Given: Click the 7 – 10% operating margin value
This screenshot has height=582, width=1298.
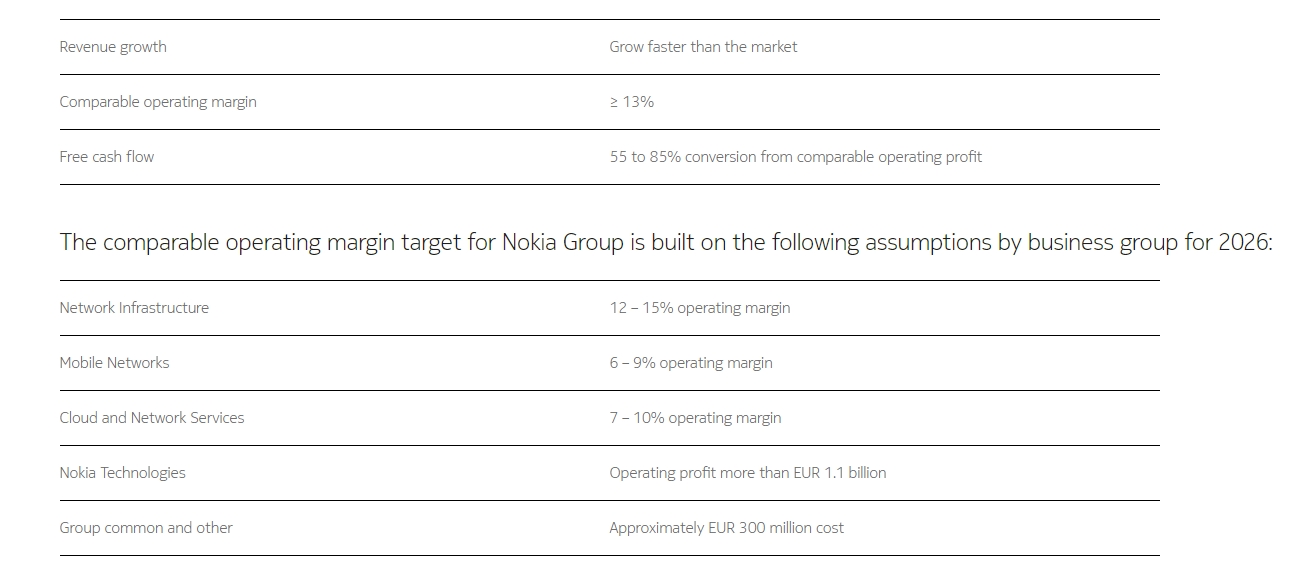Looking at the screenshot, I should pos(695,418).
